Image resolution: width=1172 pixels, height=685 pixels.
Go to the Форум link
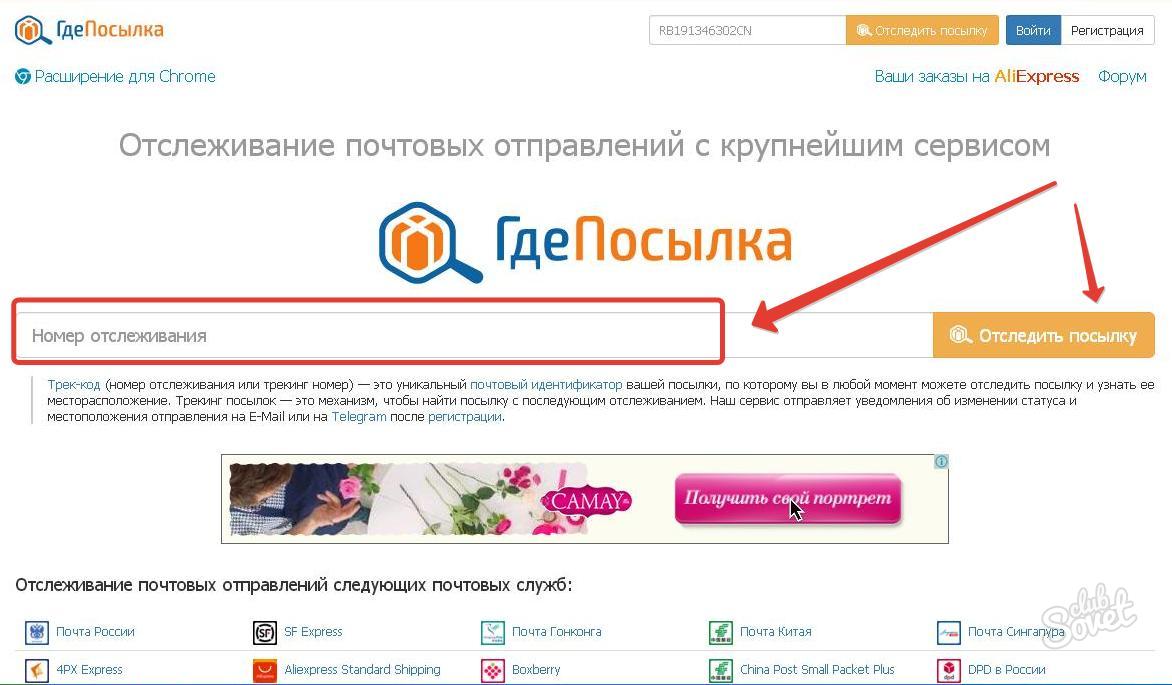1122,76
